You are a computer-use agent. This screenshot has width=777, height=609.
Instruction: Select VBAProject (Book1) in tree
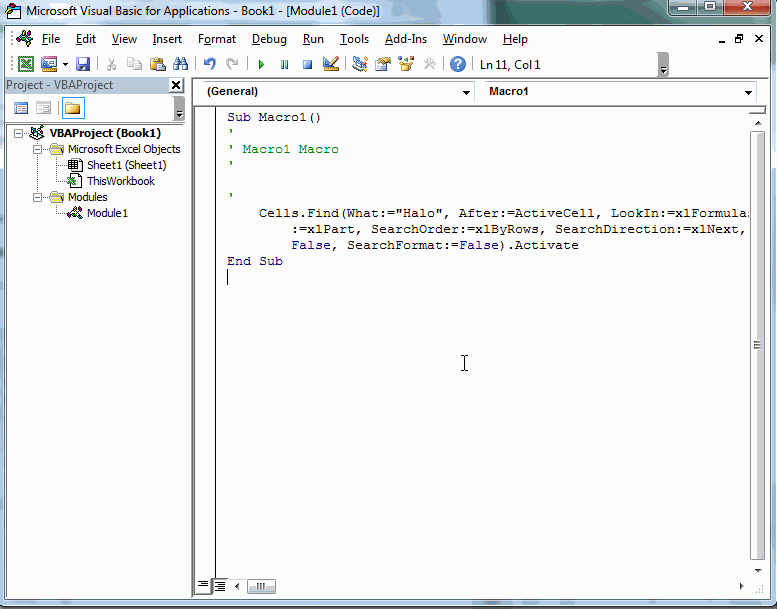pos(105,133)
